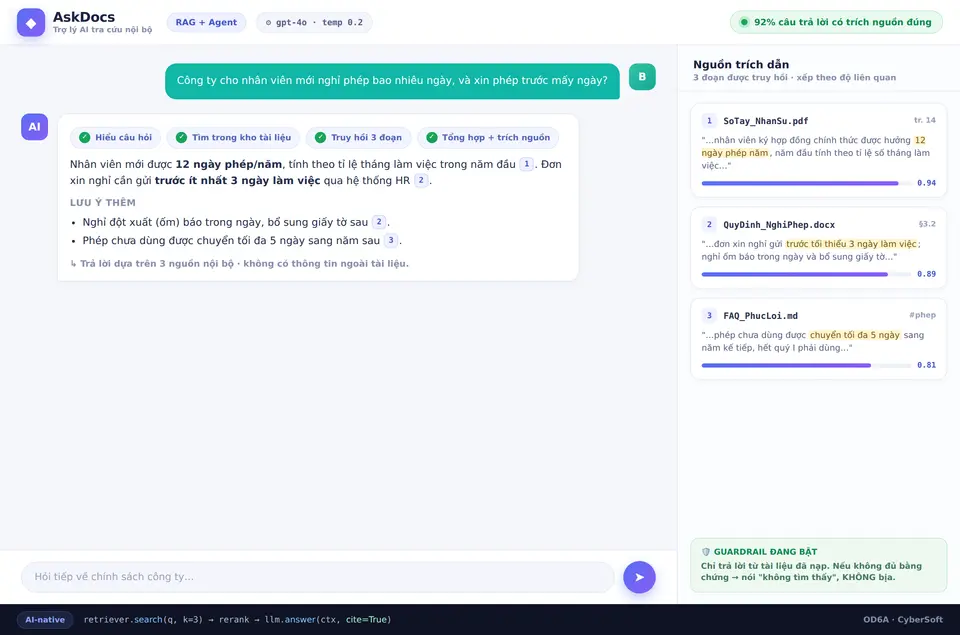Click the Tìm trong kho tài liệu step chip
Image resolution: width=960 pixels, height=635 pixels.
[233, 137]
